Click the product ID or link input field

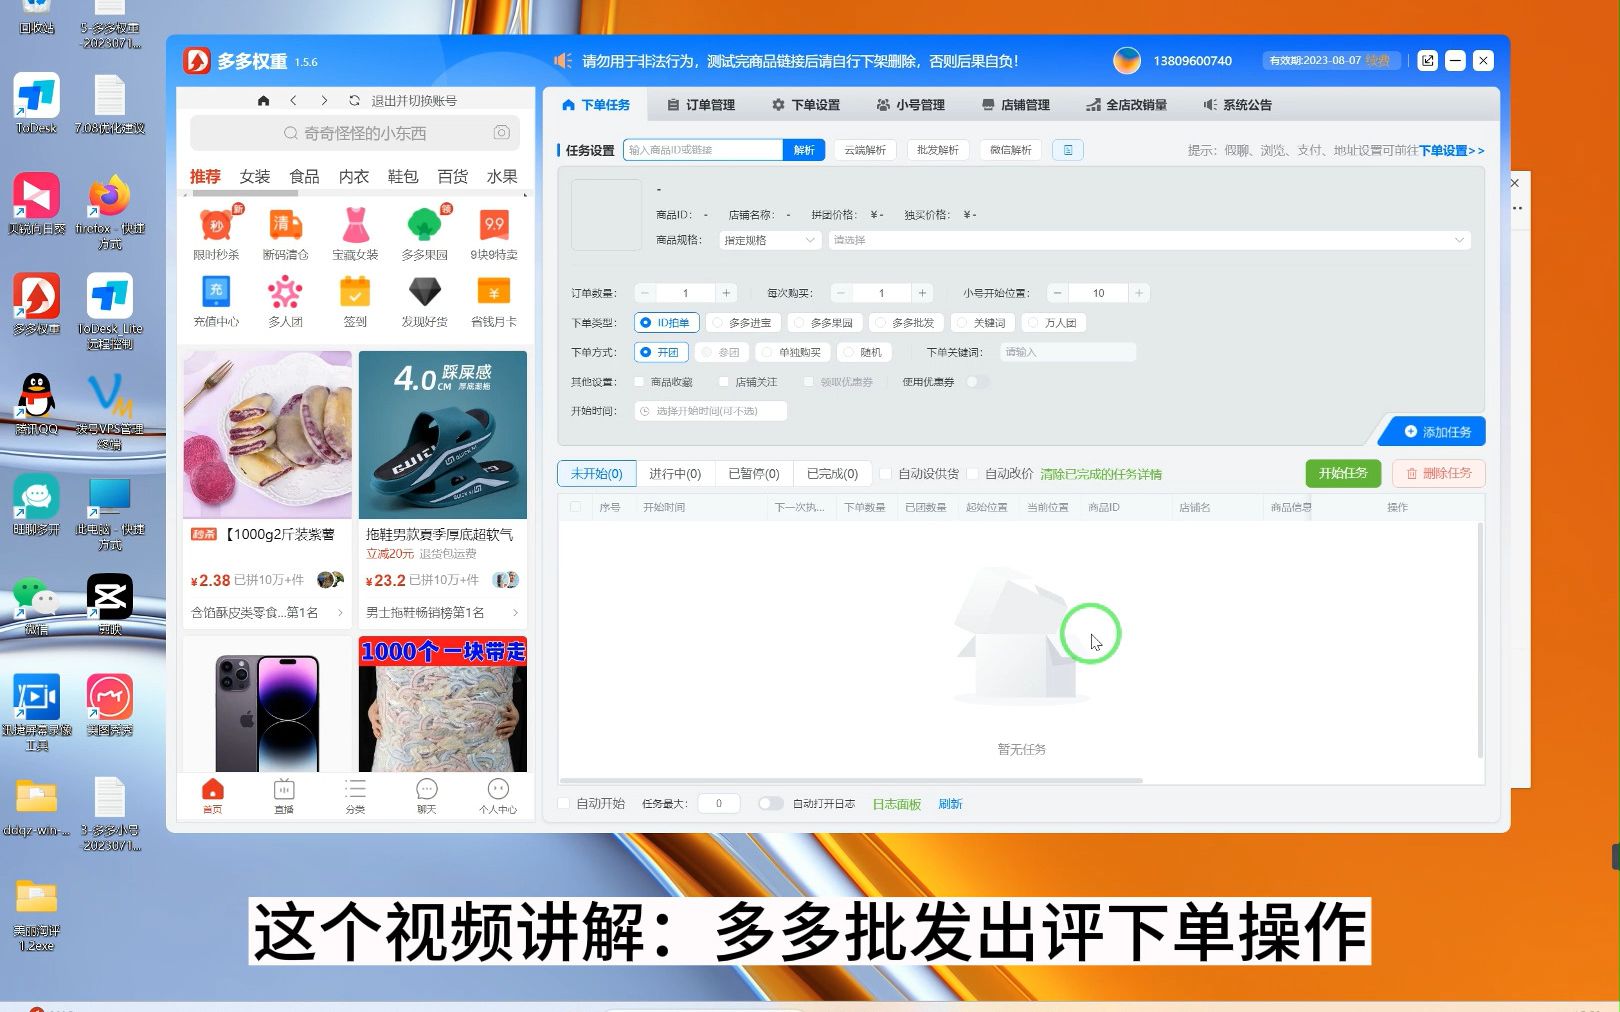pyautogui.click(x=703, y=150)
